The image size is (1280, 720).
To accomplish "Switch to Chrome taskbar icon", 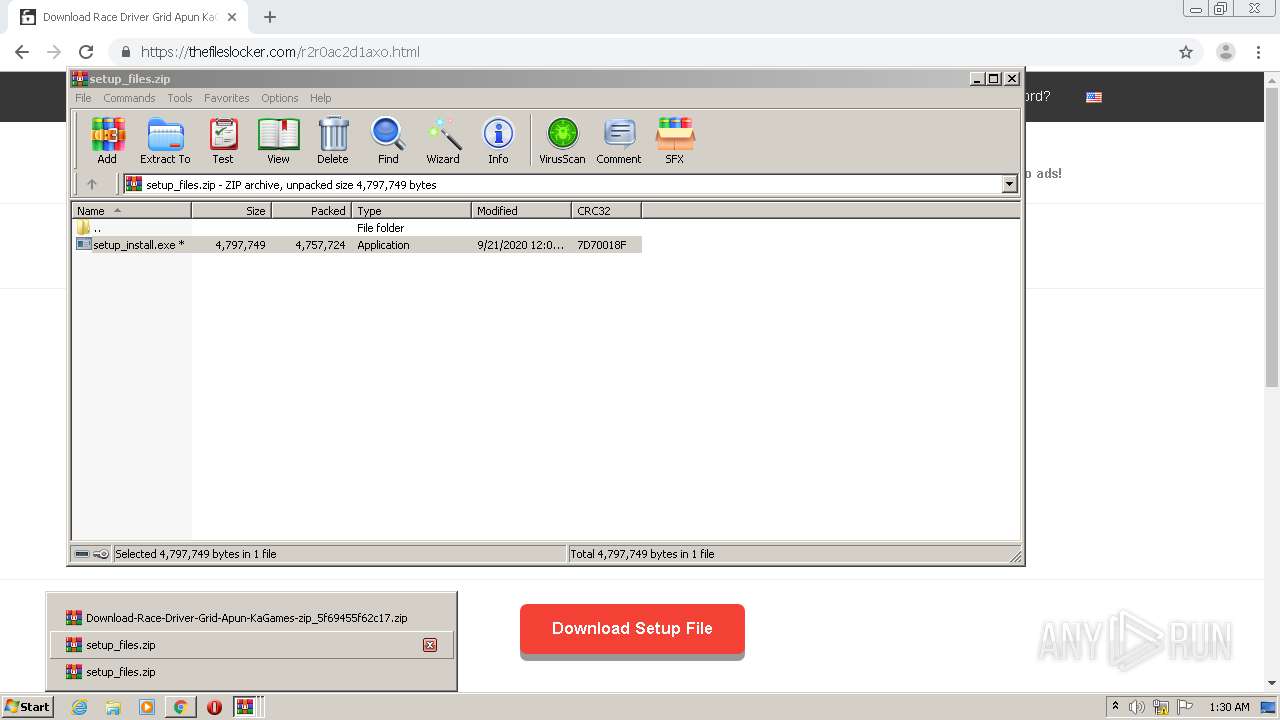I will [180, 707].
